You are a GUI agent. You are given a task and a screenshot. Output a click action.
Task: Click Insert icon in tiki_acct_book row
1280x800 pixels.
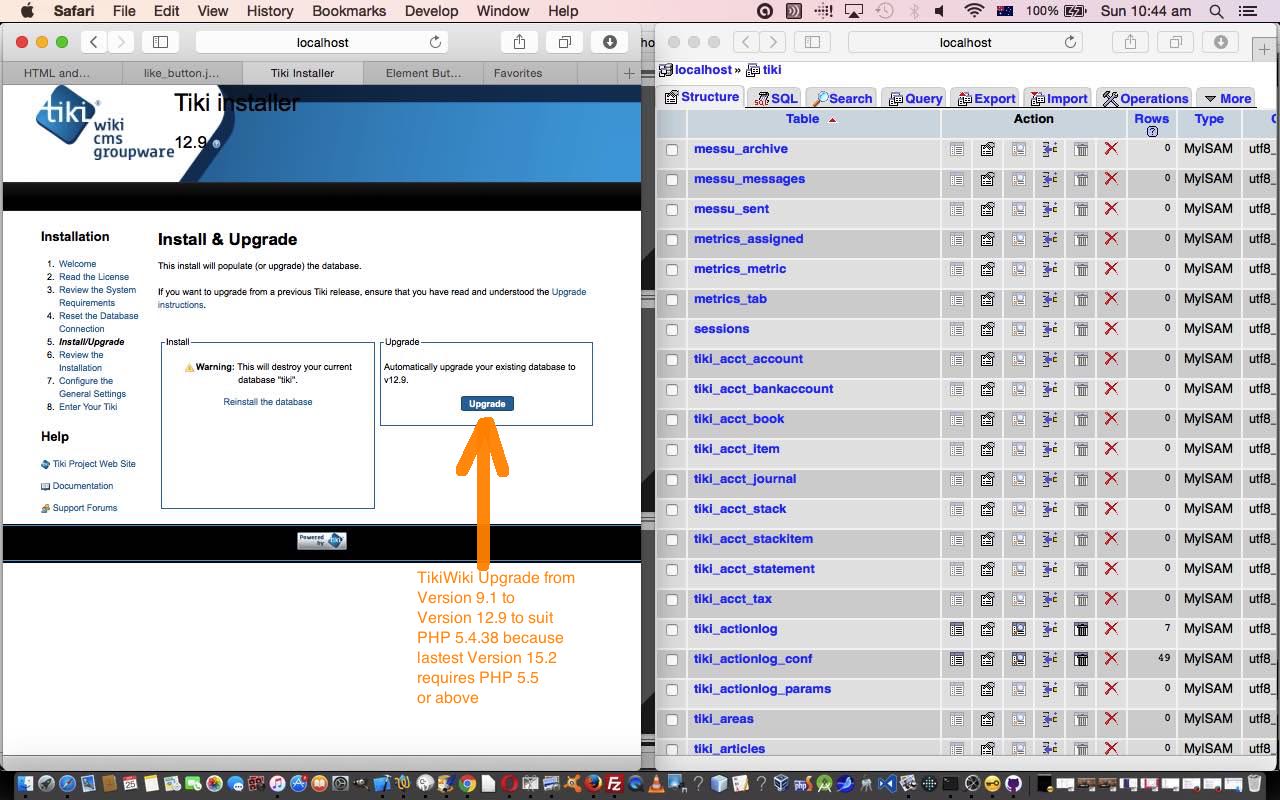pyautogui.click(x=1050, y=419)
